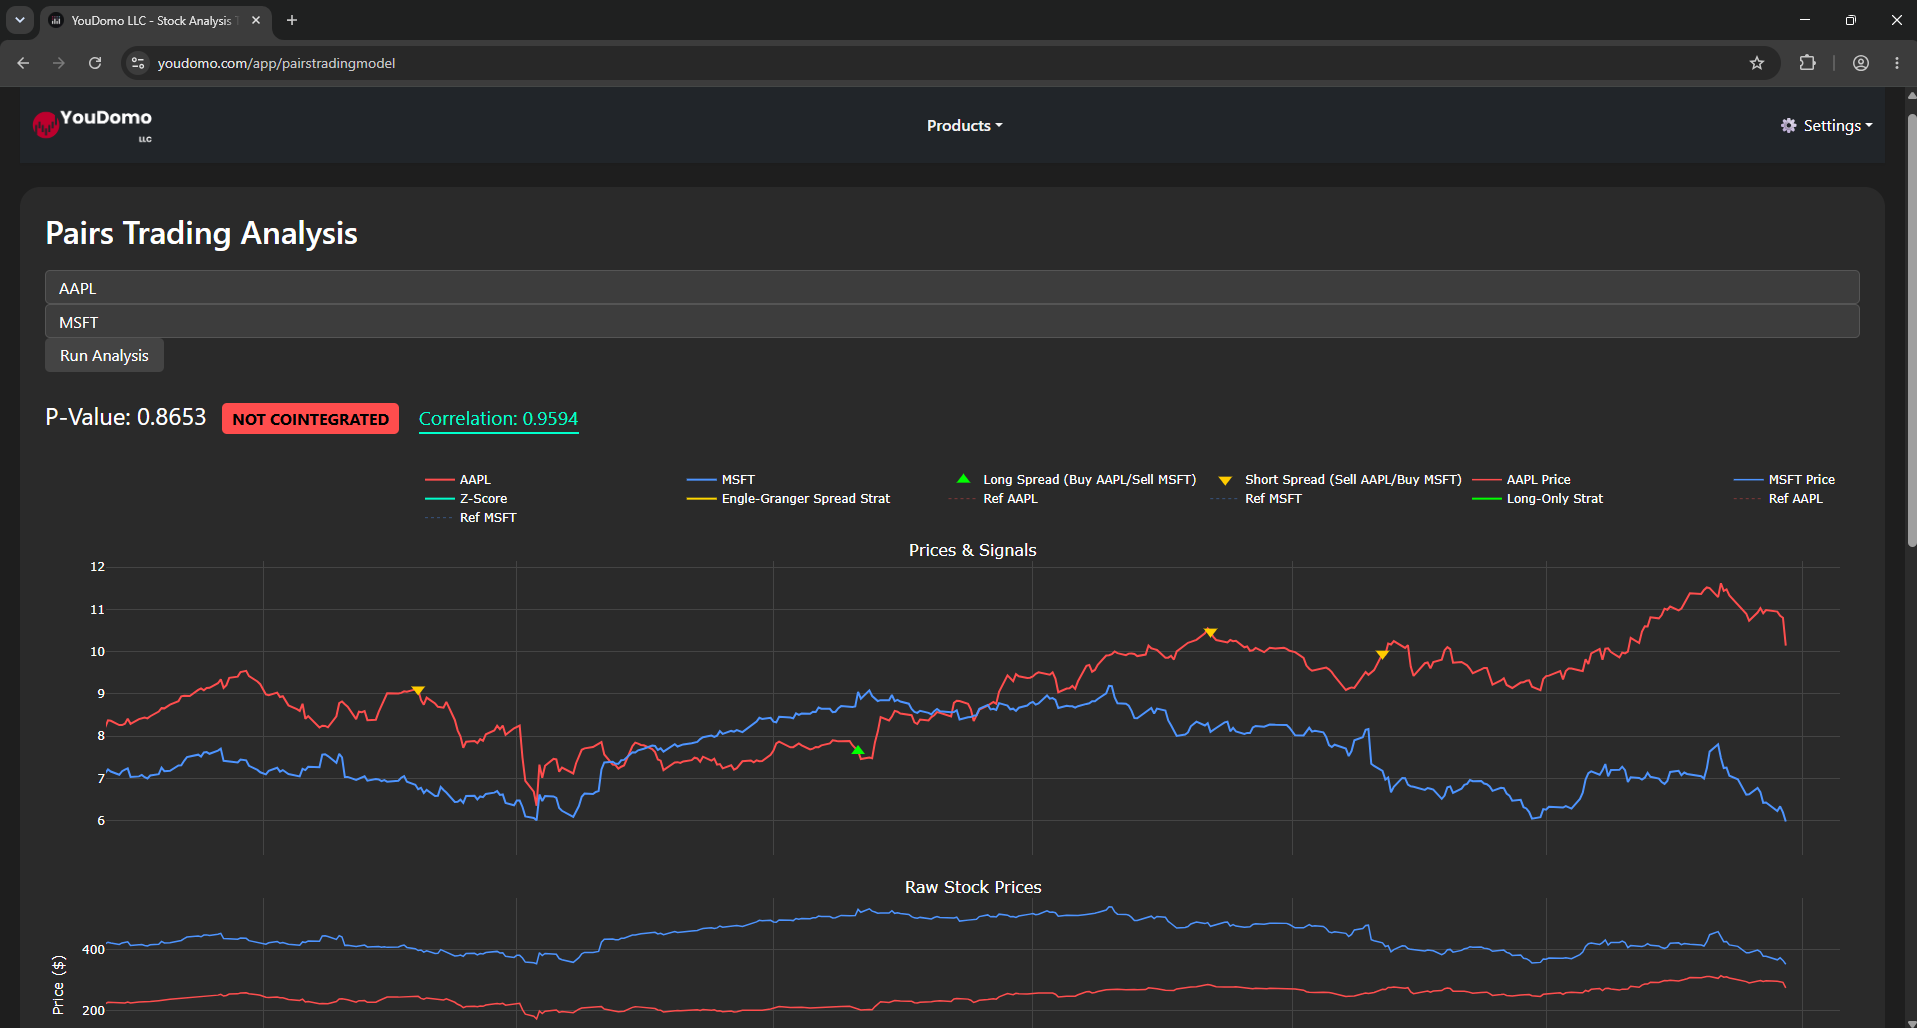Minimize the browser window
This screenshot has width=1917, height=1028.
click(x=1805, y=20)
